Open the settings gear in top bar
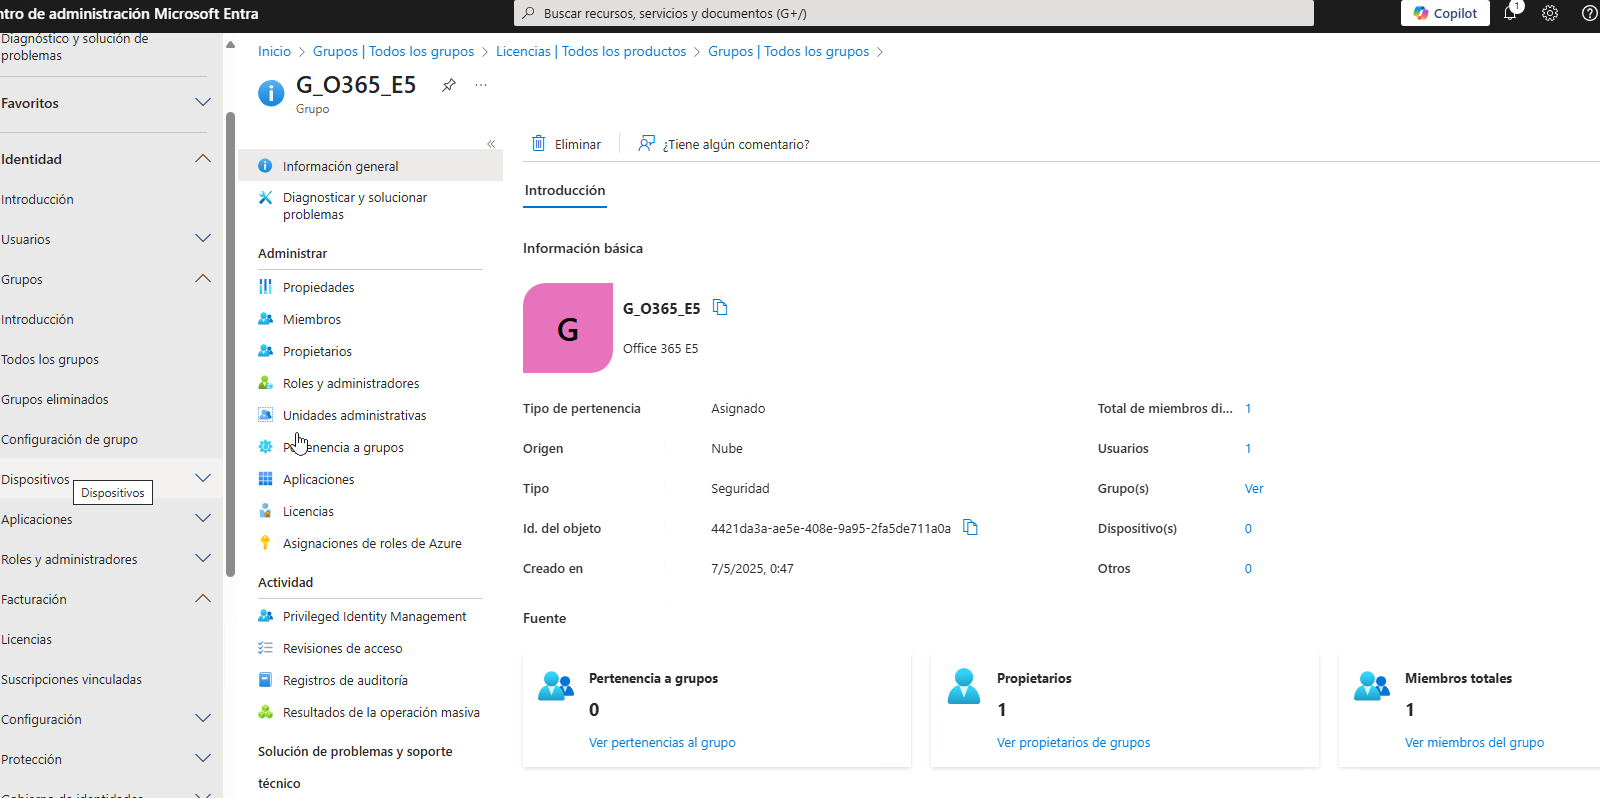The height and width of the screenshot is (798, 1600). (1550, 14)
